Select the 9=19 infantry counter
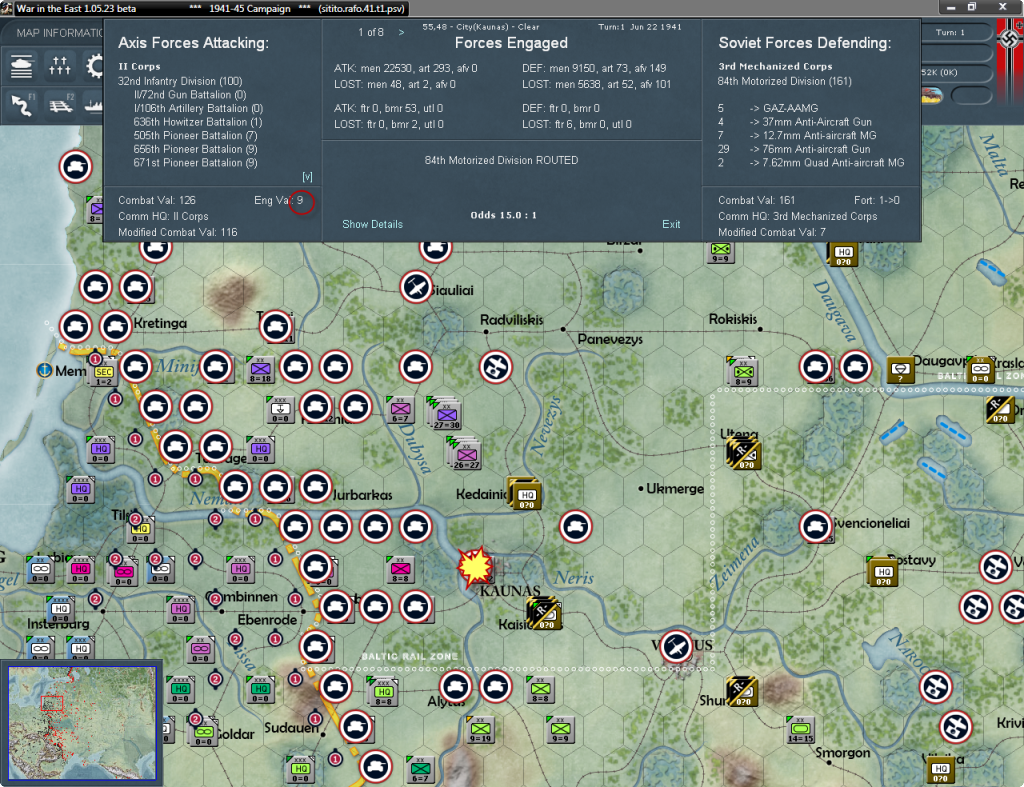This screenshot has height=787, width=1024. 481,730
